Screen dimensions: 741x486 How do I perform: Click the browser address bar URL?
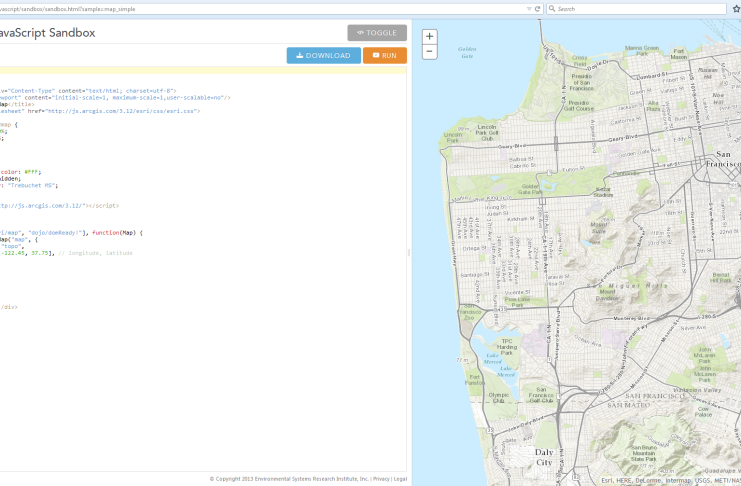[68, 9]
